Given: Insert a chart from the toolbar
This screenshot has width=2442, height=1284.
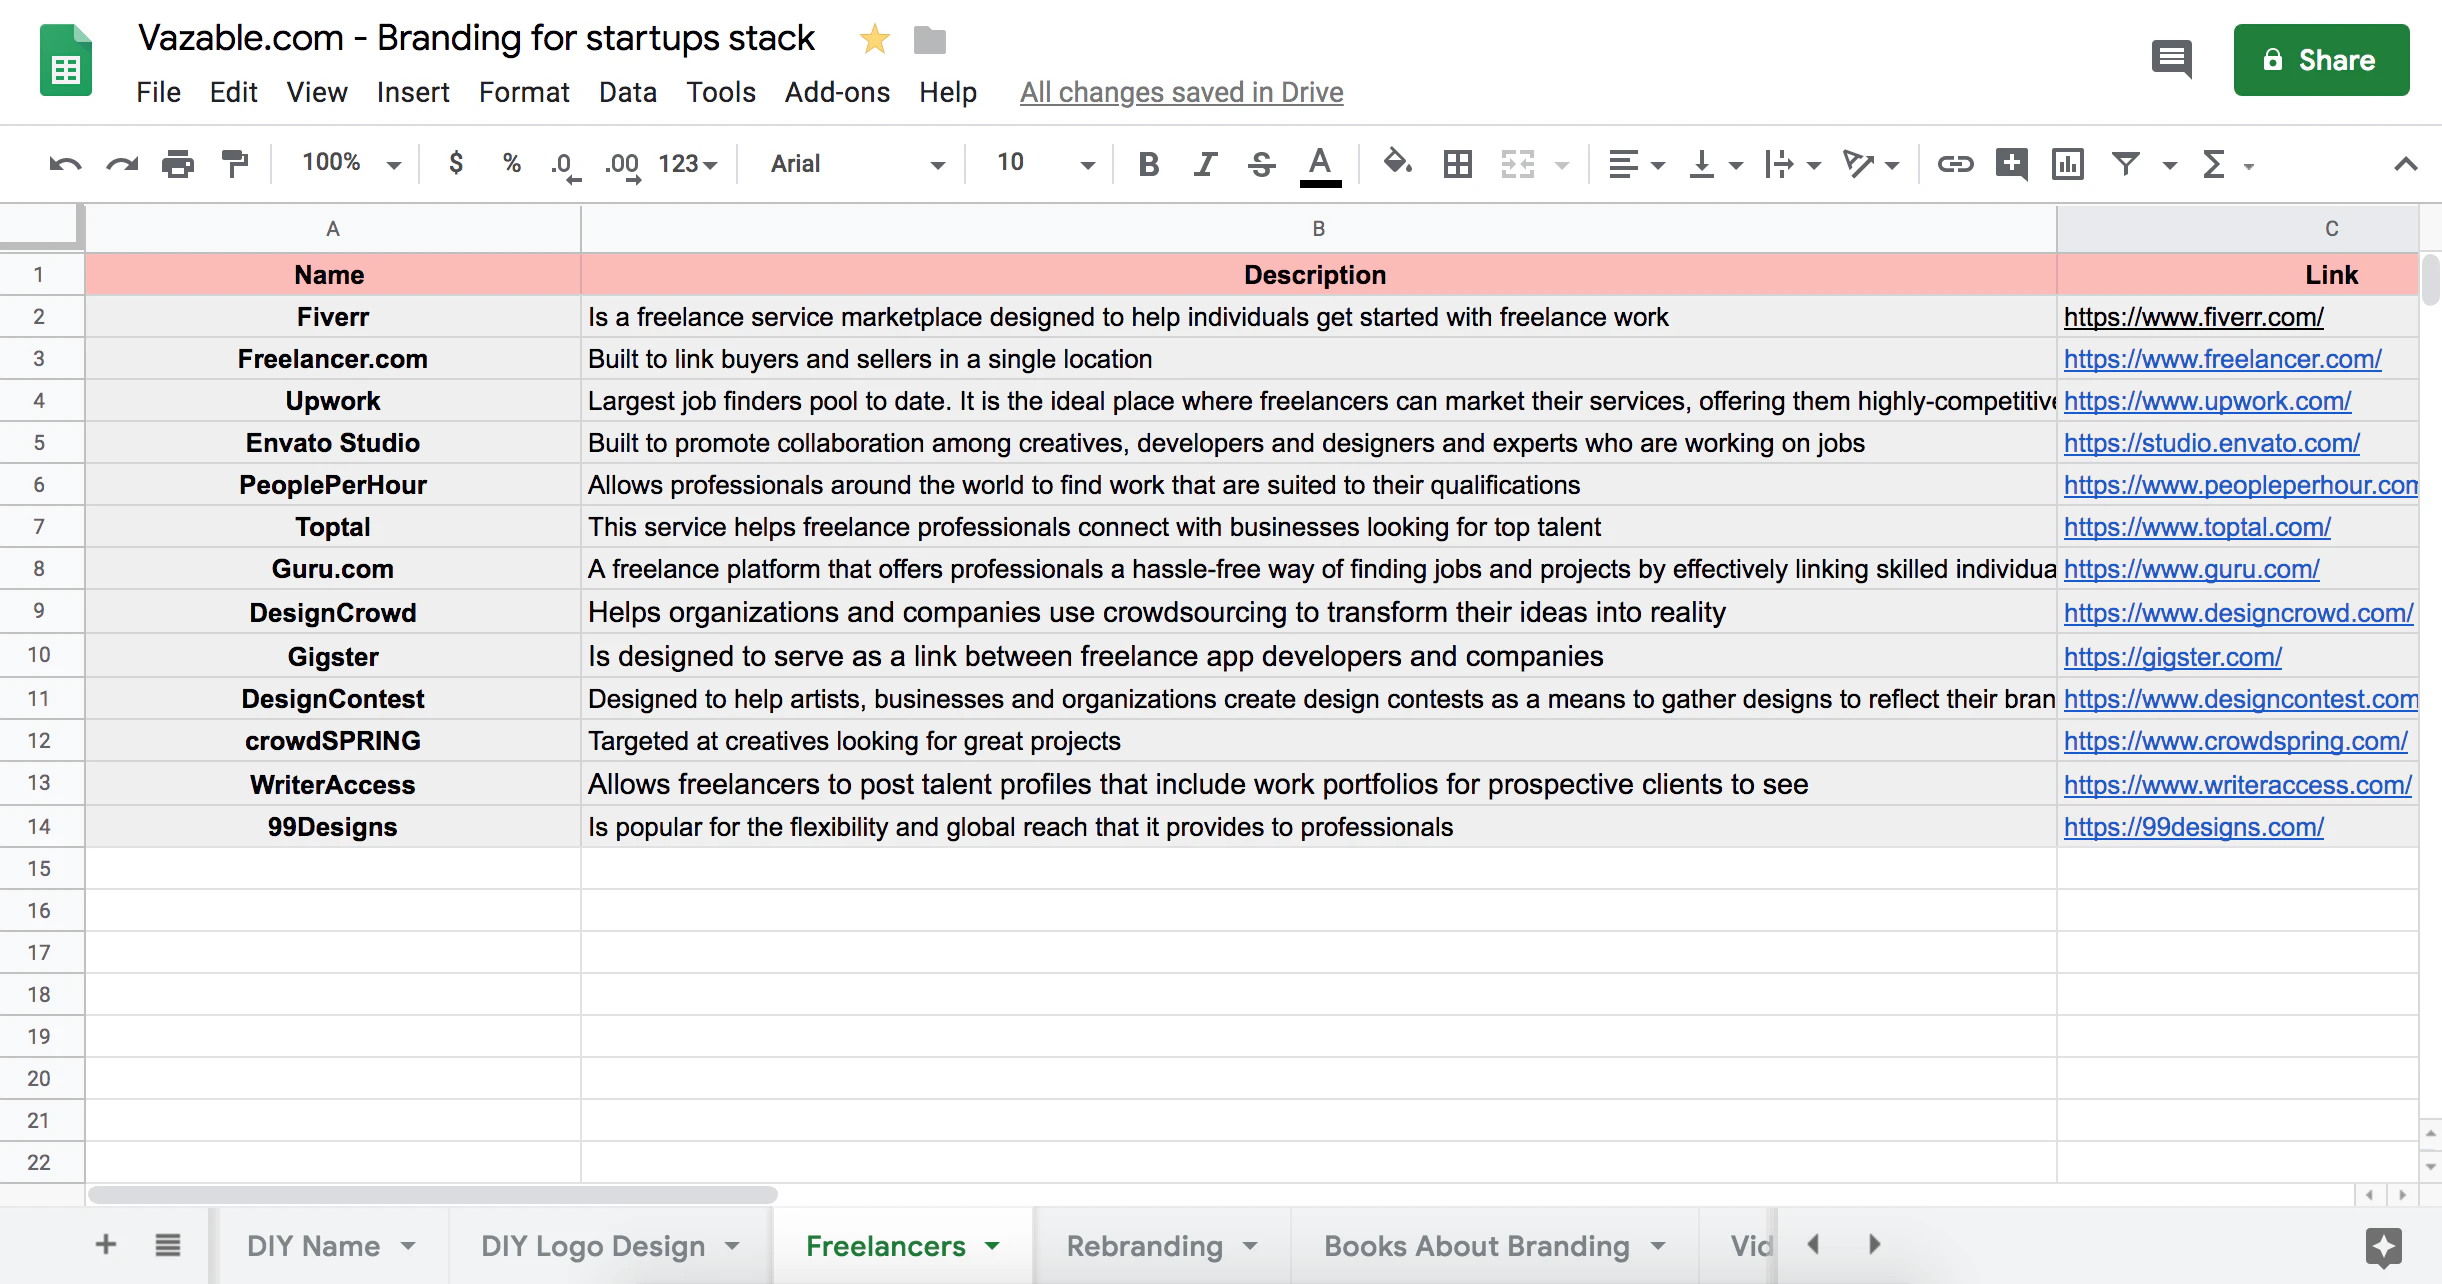Looking at the screenshot, I should [2067, 163].
